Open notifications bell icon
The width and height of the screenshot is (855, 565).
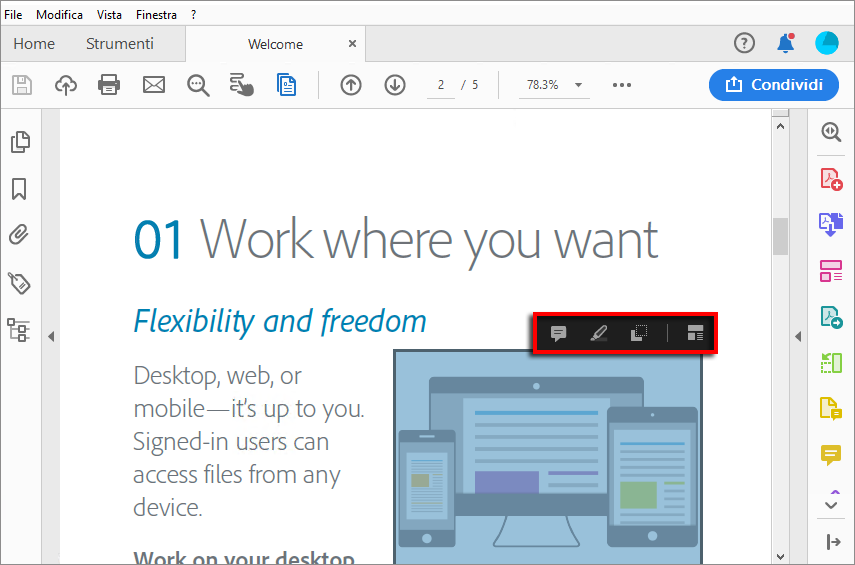point(786,43)
